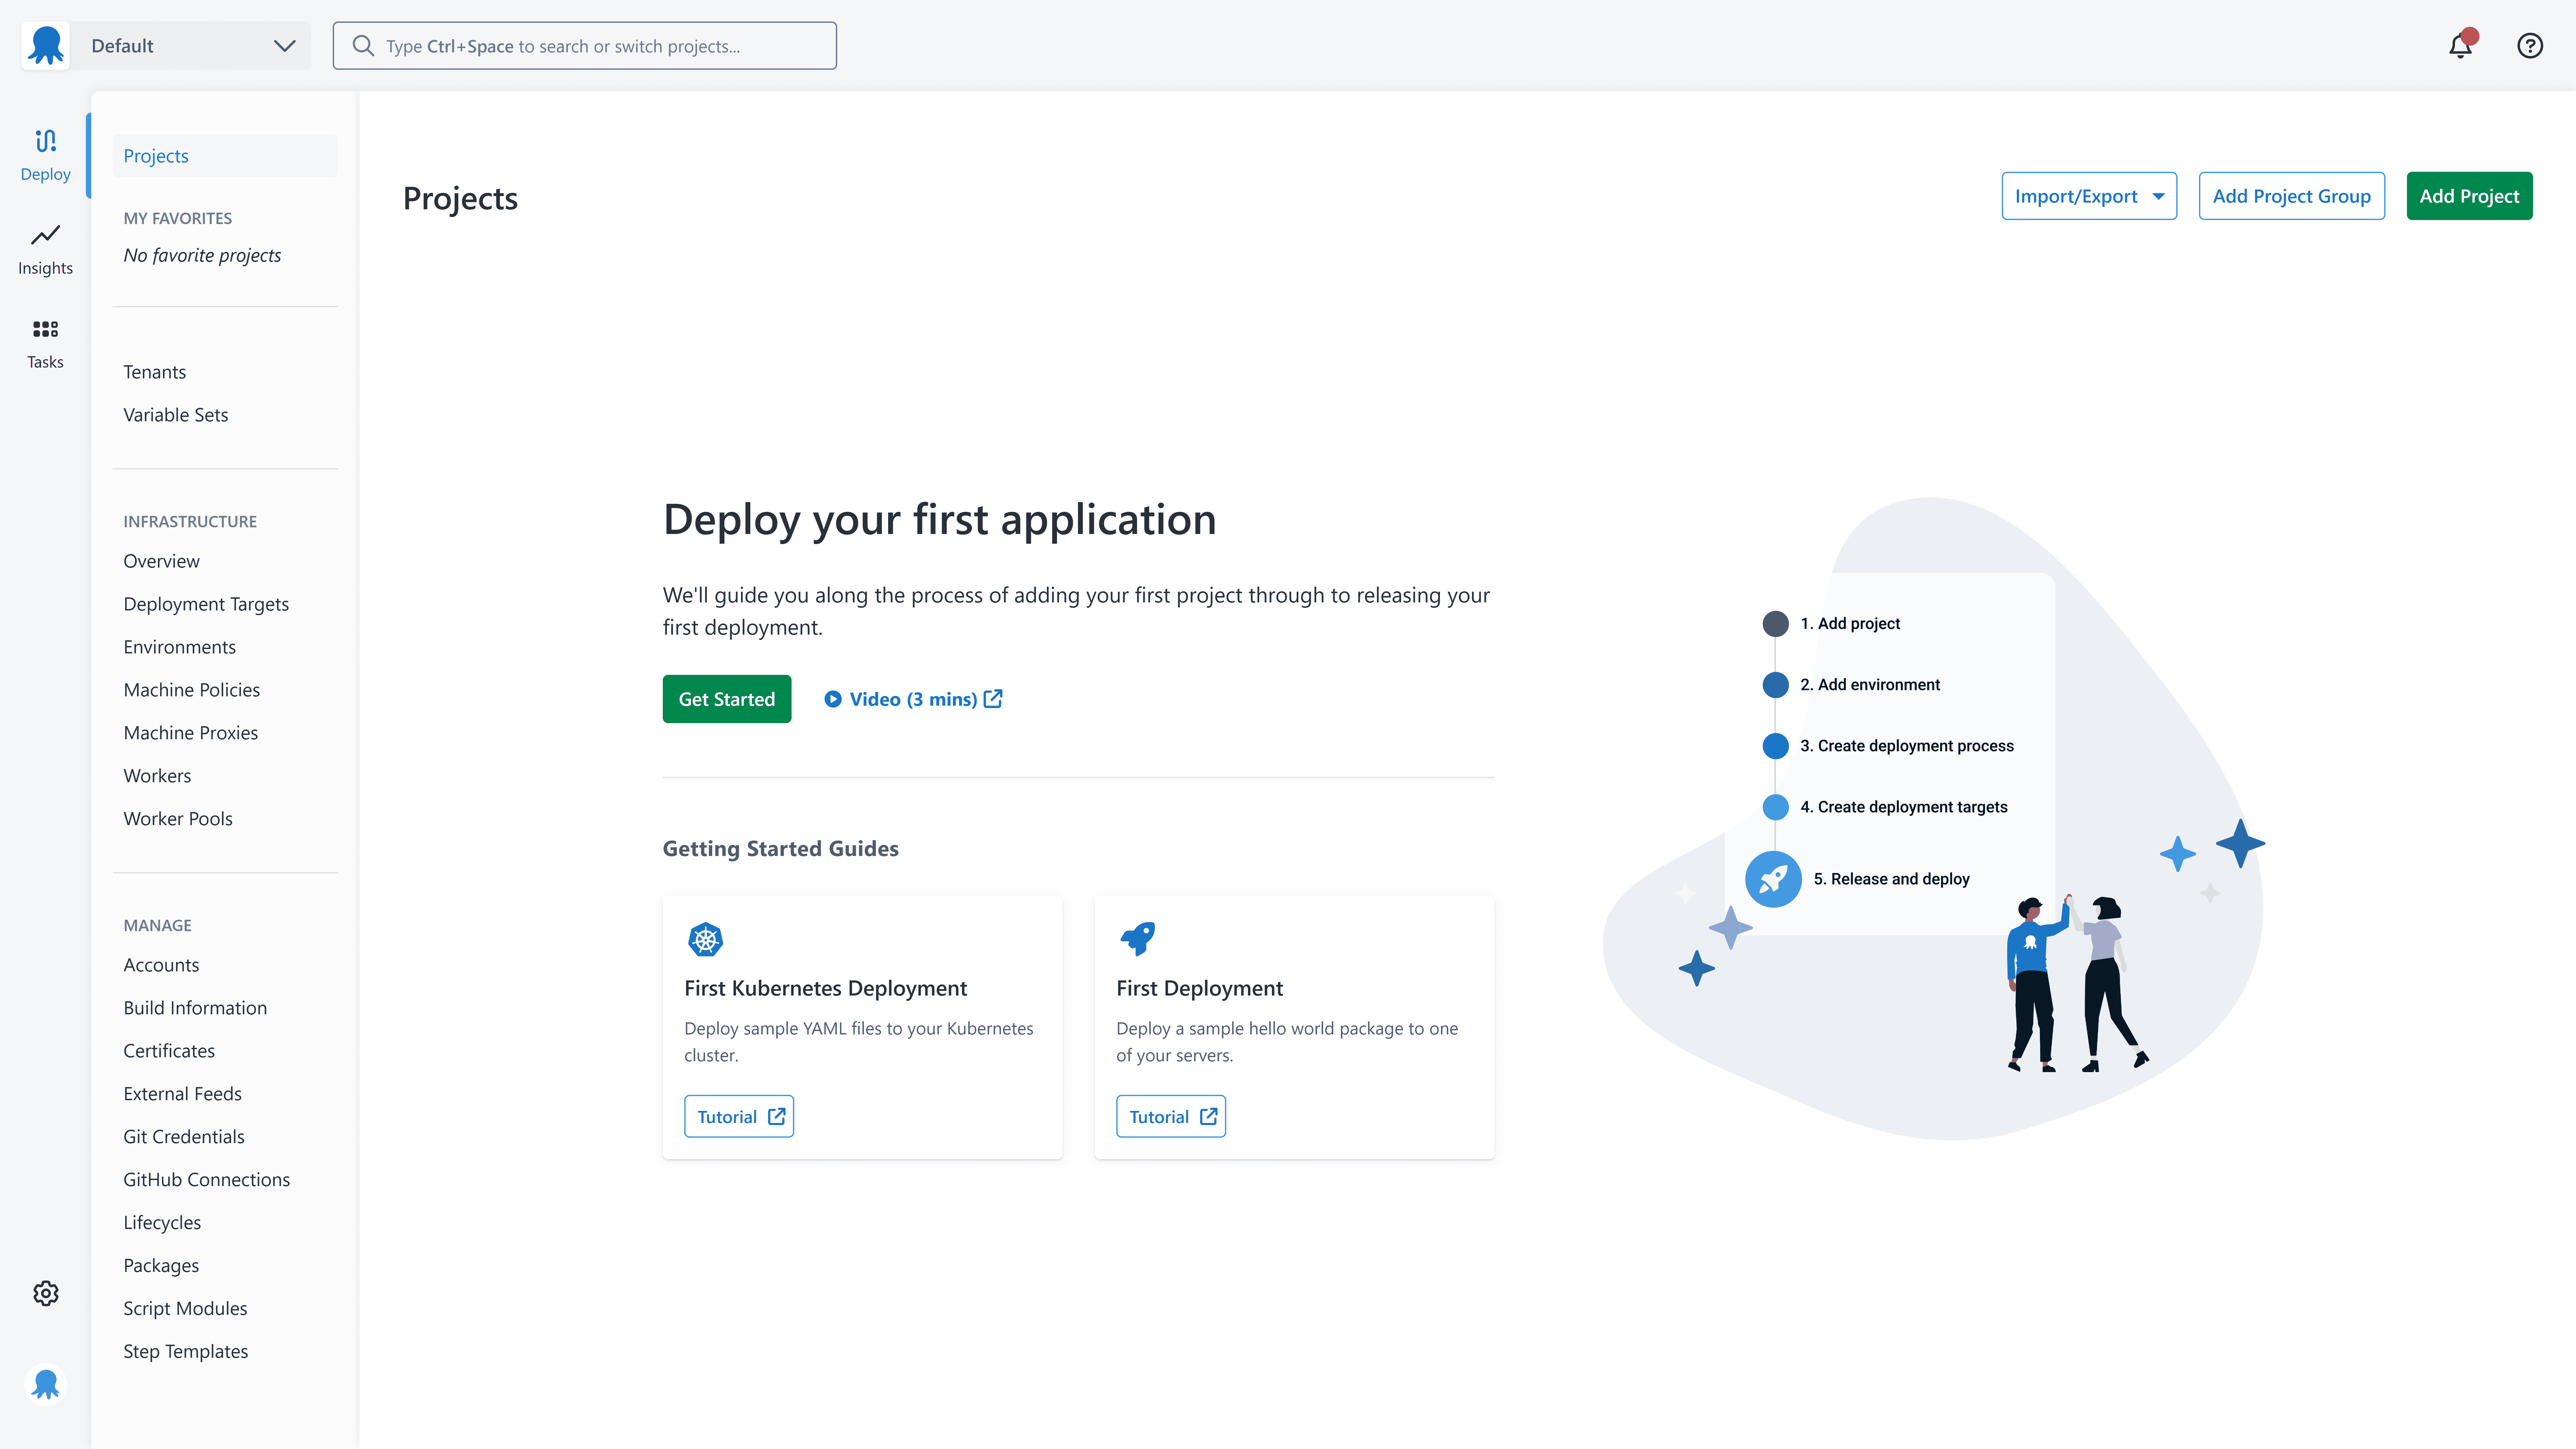
Task: Go to Script Modules
Action: click(x=185, y=1309)
